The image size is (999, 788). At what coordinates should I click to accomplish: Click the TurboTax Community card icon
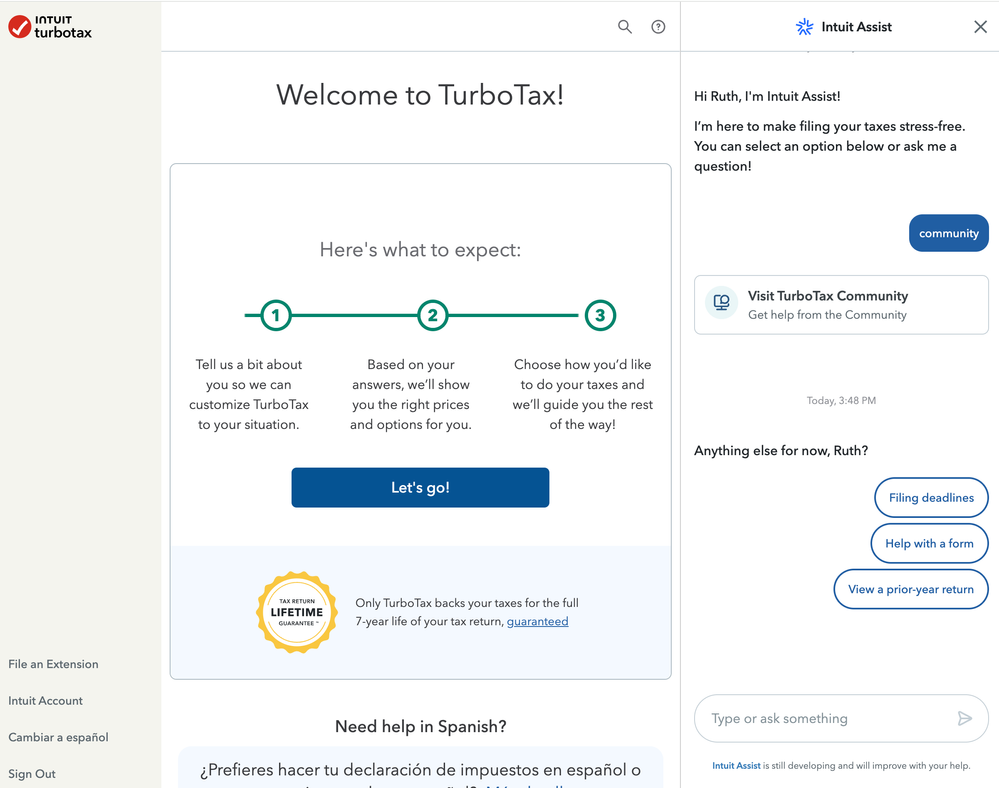pos(721,302)
